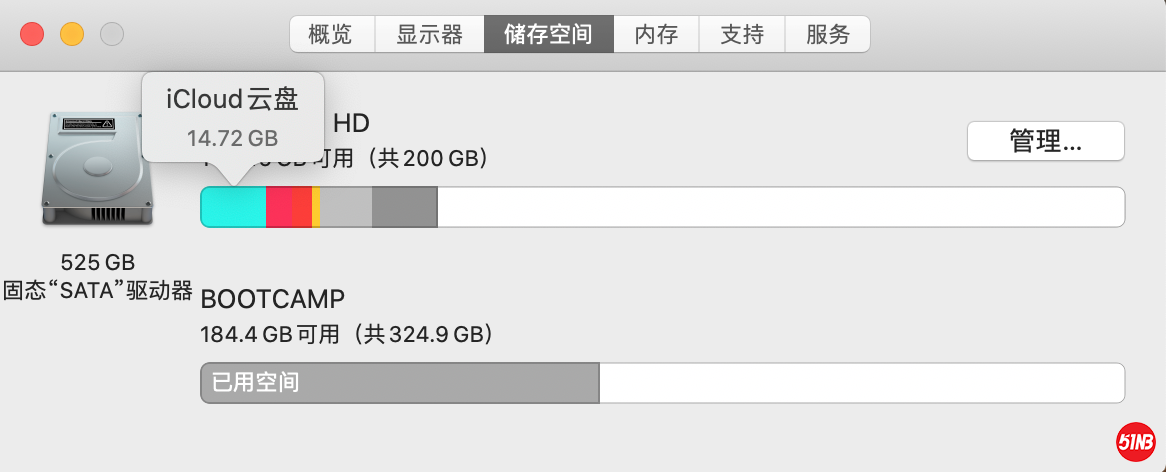Image resolution: width=1166 pixels, height=472 pixels.
Task: Click the dark gray storage segment
Action: pyautogui.click(x=404, y=207)
